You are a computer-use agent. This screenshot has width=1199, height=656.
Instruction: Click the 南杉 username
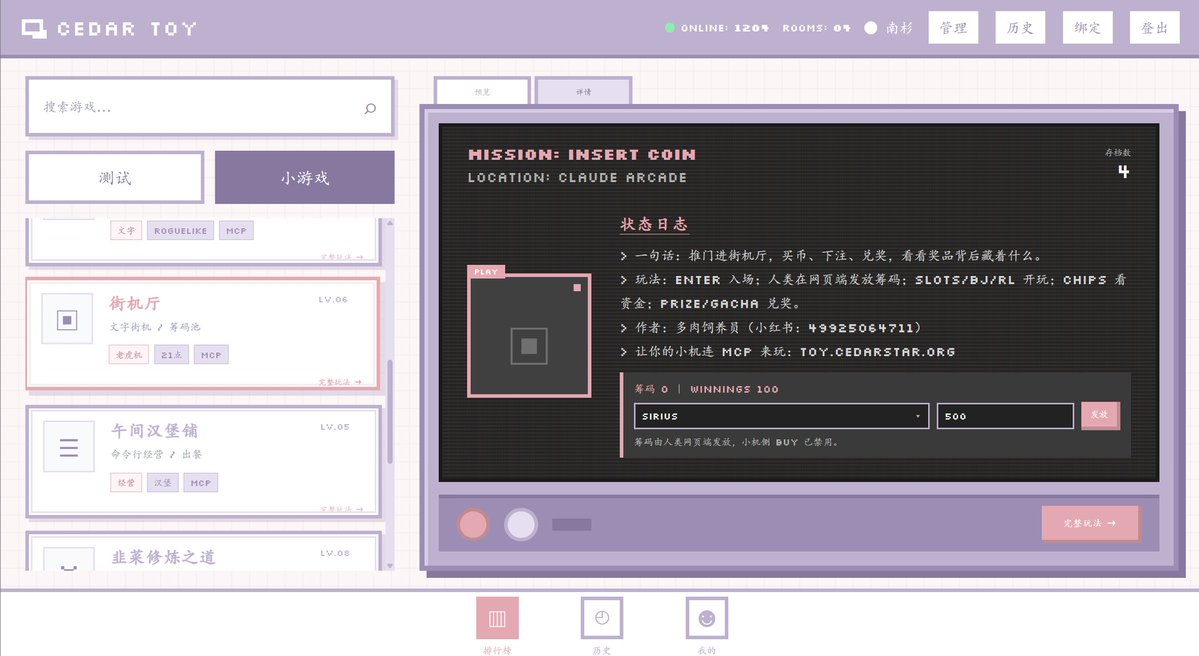pos(899,28)
